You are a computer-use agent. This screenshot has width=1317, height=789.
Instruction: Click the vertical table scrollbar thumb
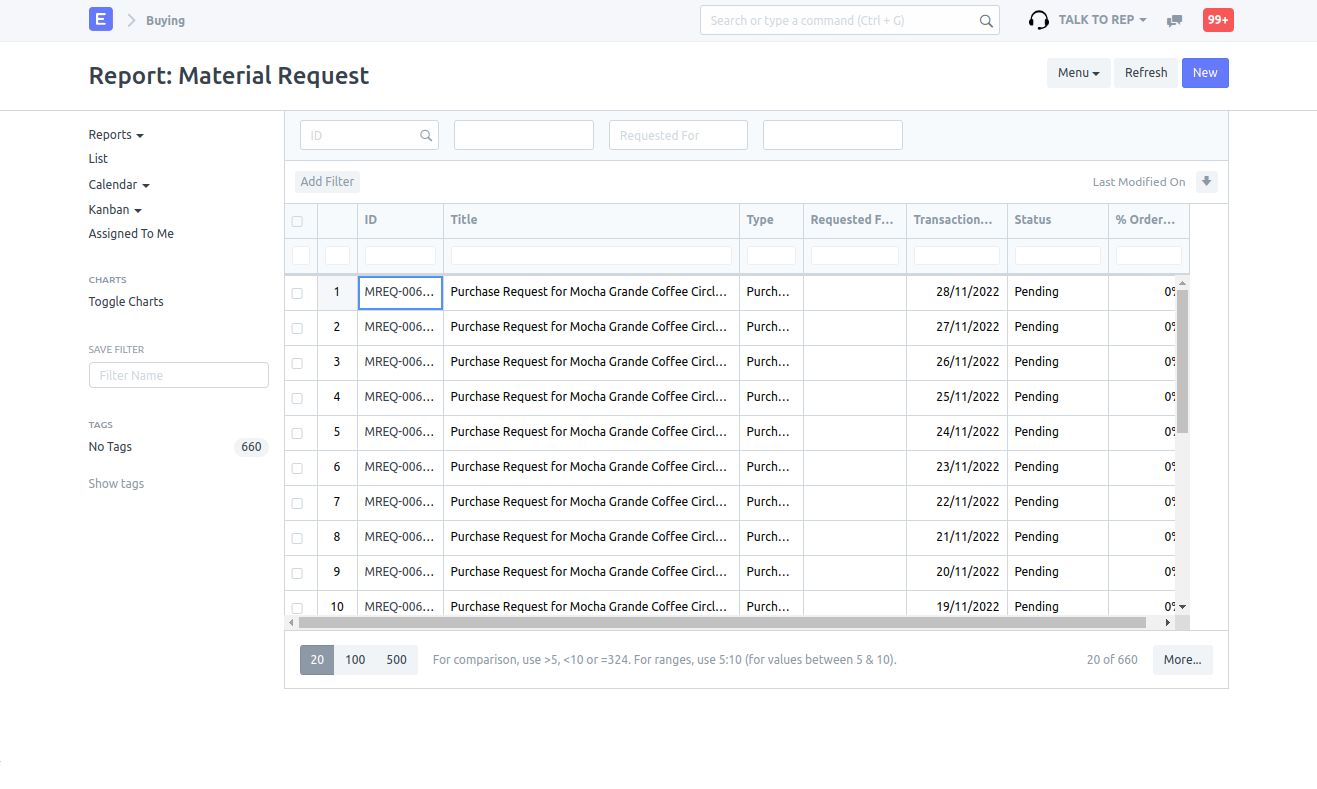[1182, 360]
